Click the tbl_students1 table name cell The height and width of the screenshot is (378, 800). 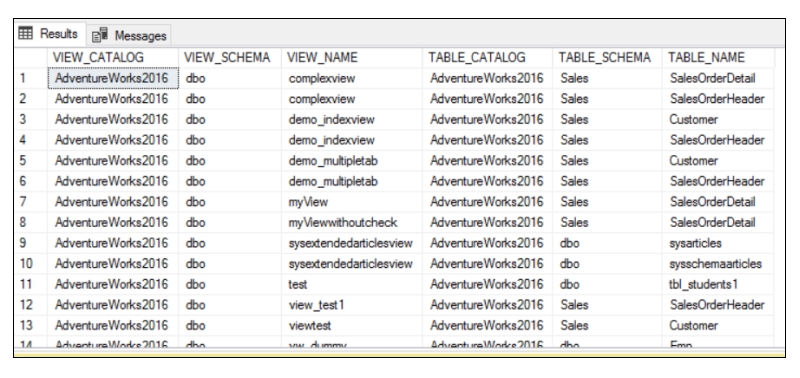coord(718,284)
